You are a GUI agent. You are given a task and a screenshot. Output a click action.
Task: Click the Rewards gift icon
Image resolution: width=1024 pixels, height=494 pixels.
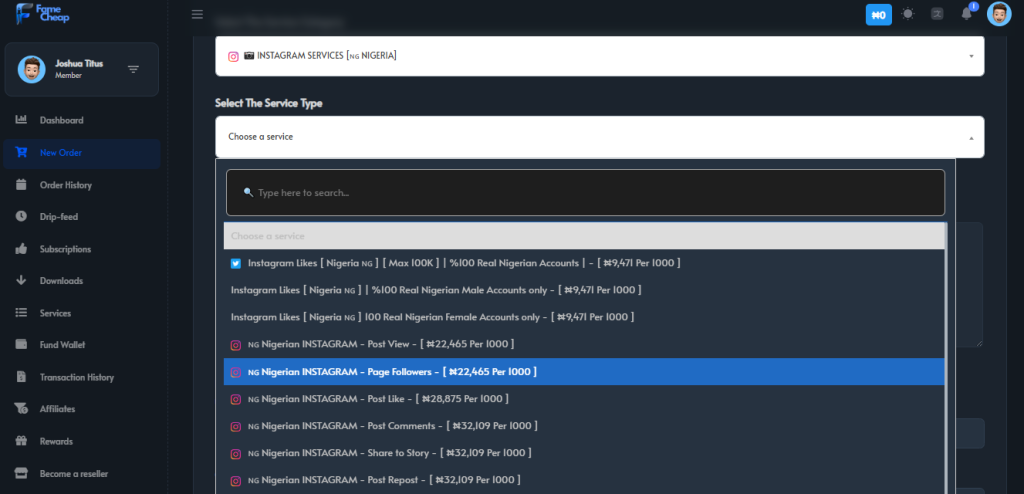pyautogui.click(x=21, y=440)
